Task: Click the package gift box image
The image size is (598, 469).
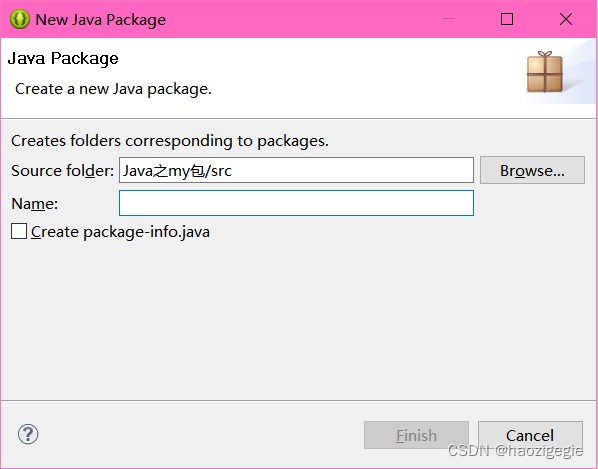Action: (545, 72)
